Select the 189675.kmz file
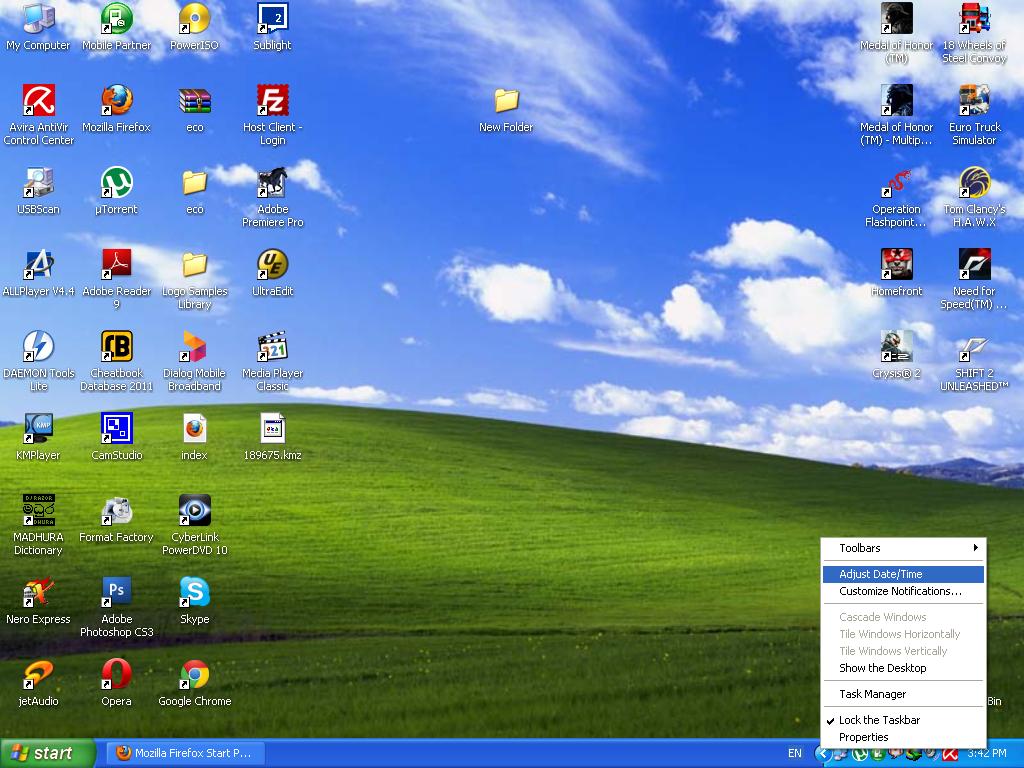The width and height of the screenshot is (1024, 768). [272, 436]
